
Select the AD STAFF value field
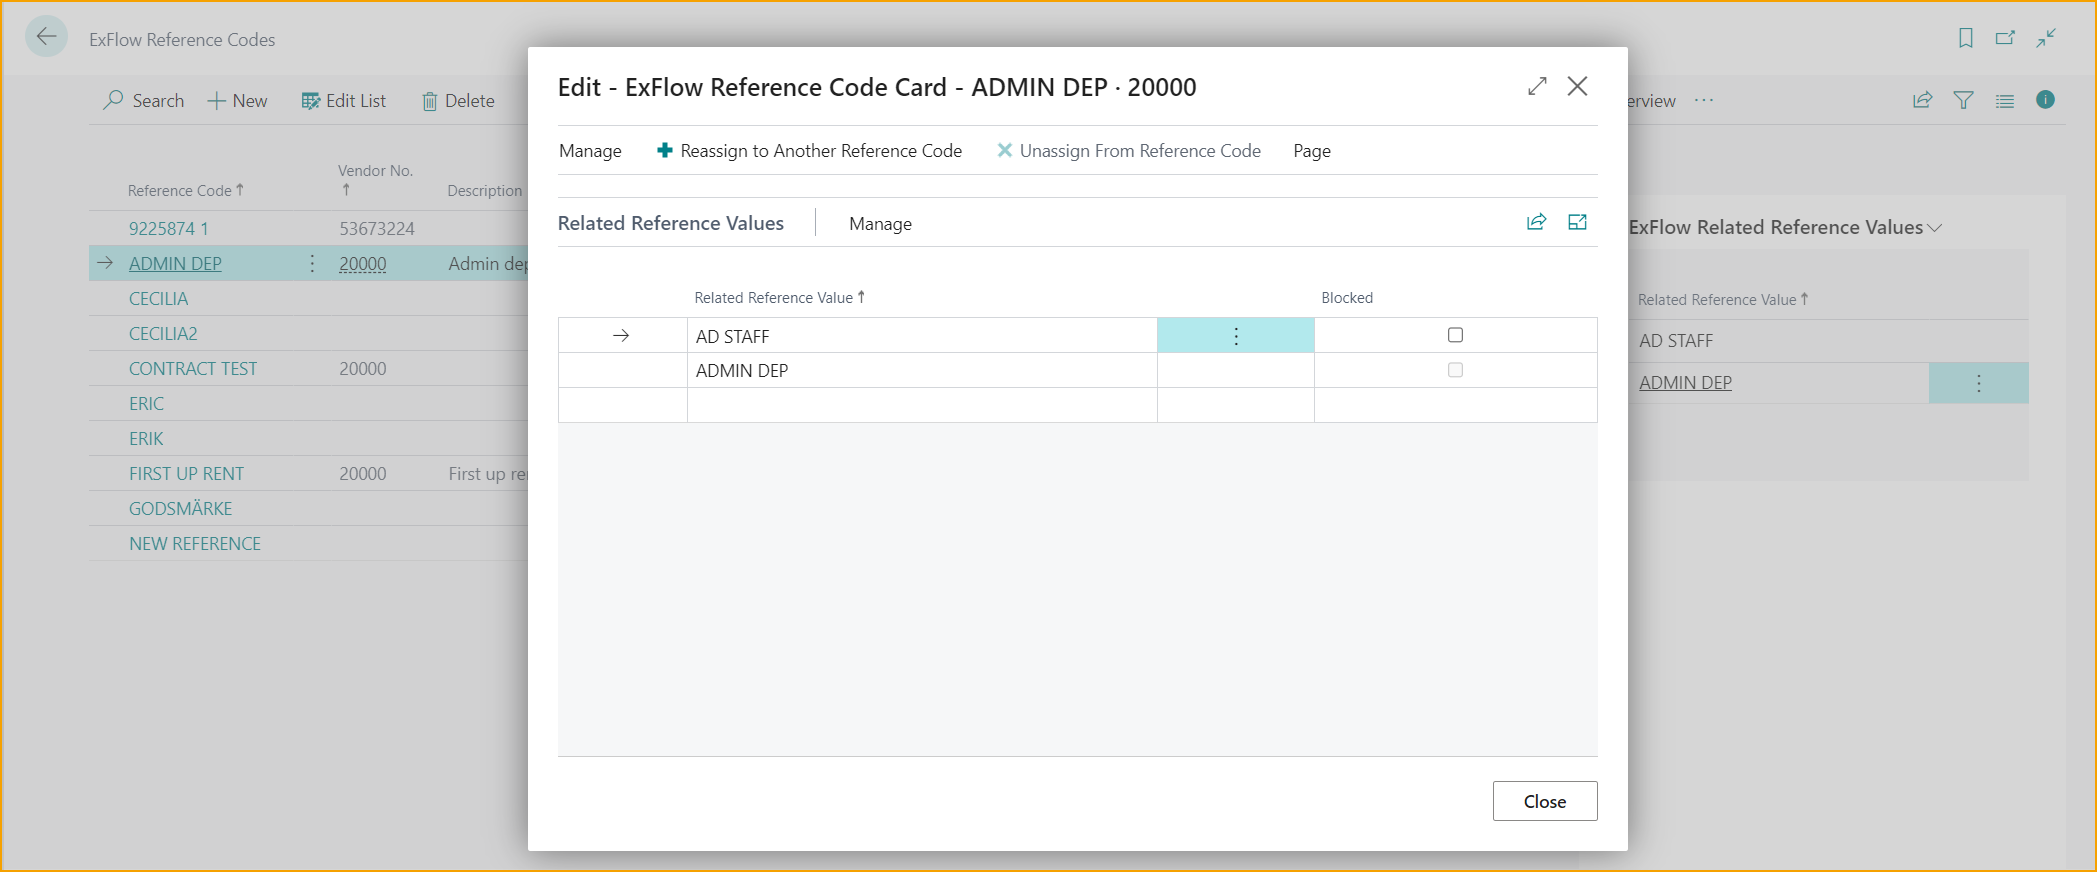click(x=922, y=336)
